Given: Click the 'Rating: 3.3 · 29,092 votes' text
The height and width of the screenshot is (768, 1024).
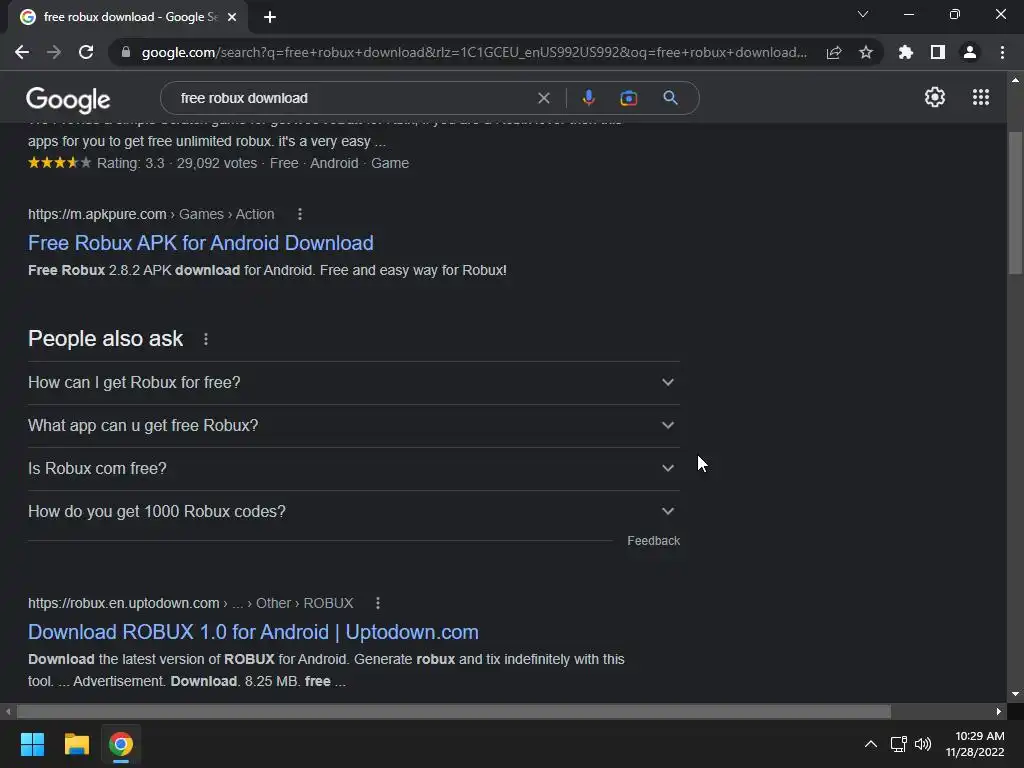Looking at the screenshot, I should click(x=177, y=163).
